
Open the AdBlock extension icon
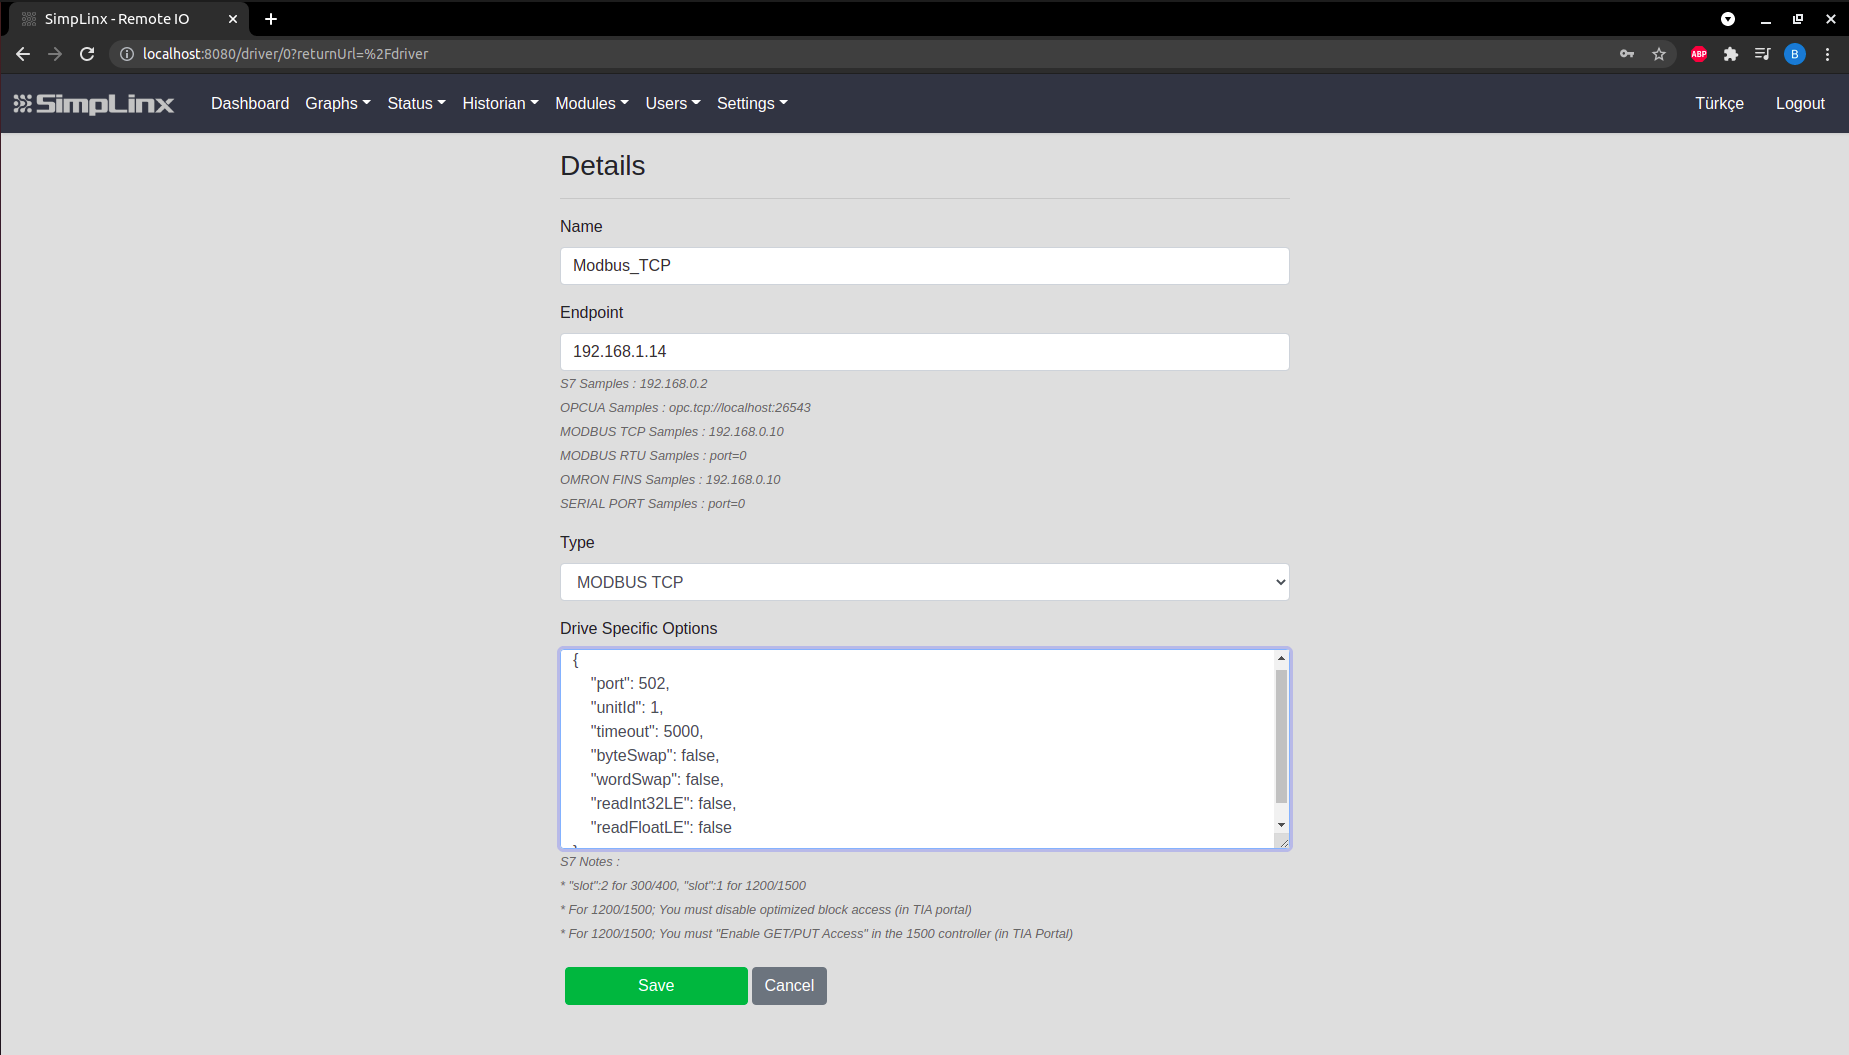(1697, 54)
